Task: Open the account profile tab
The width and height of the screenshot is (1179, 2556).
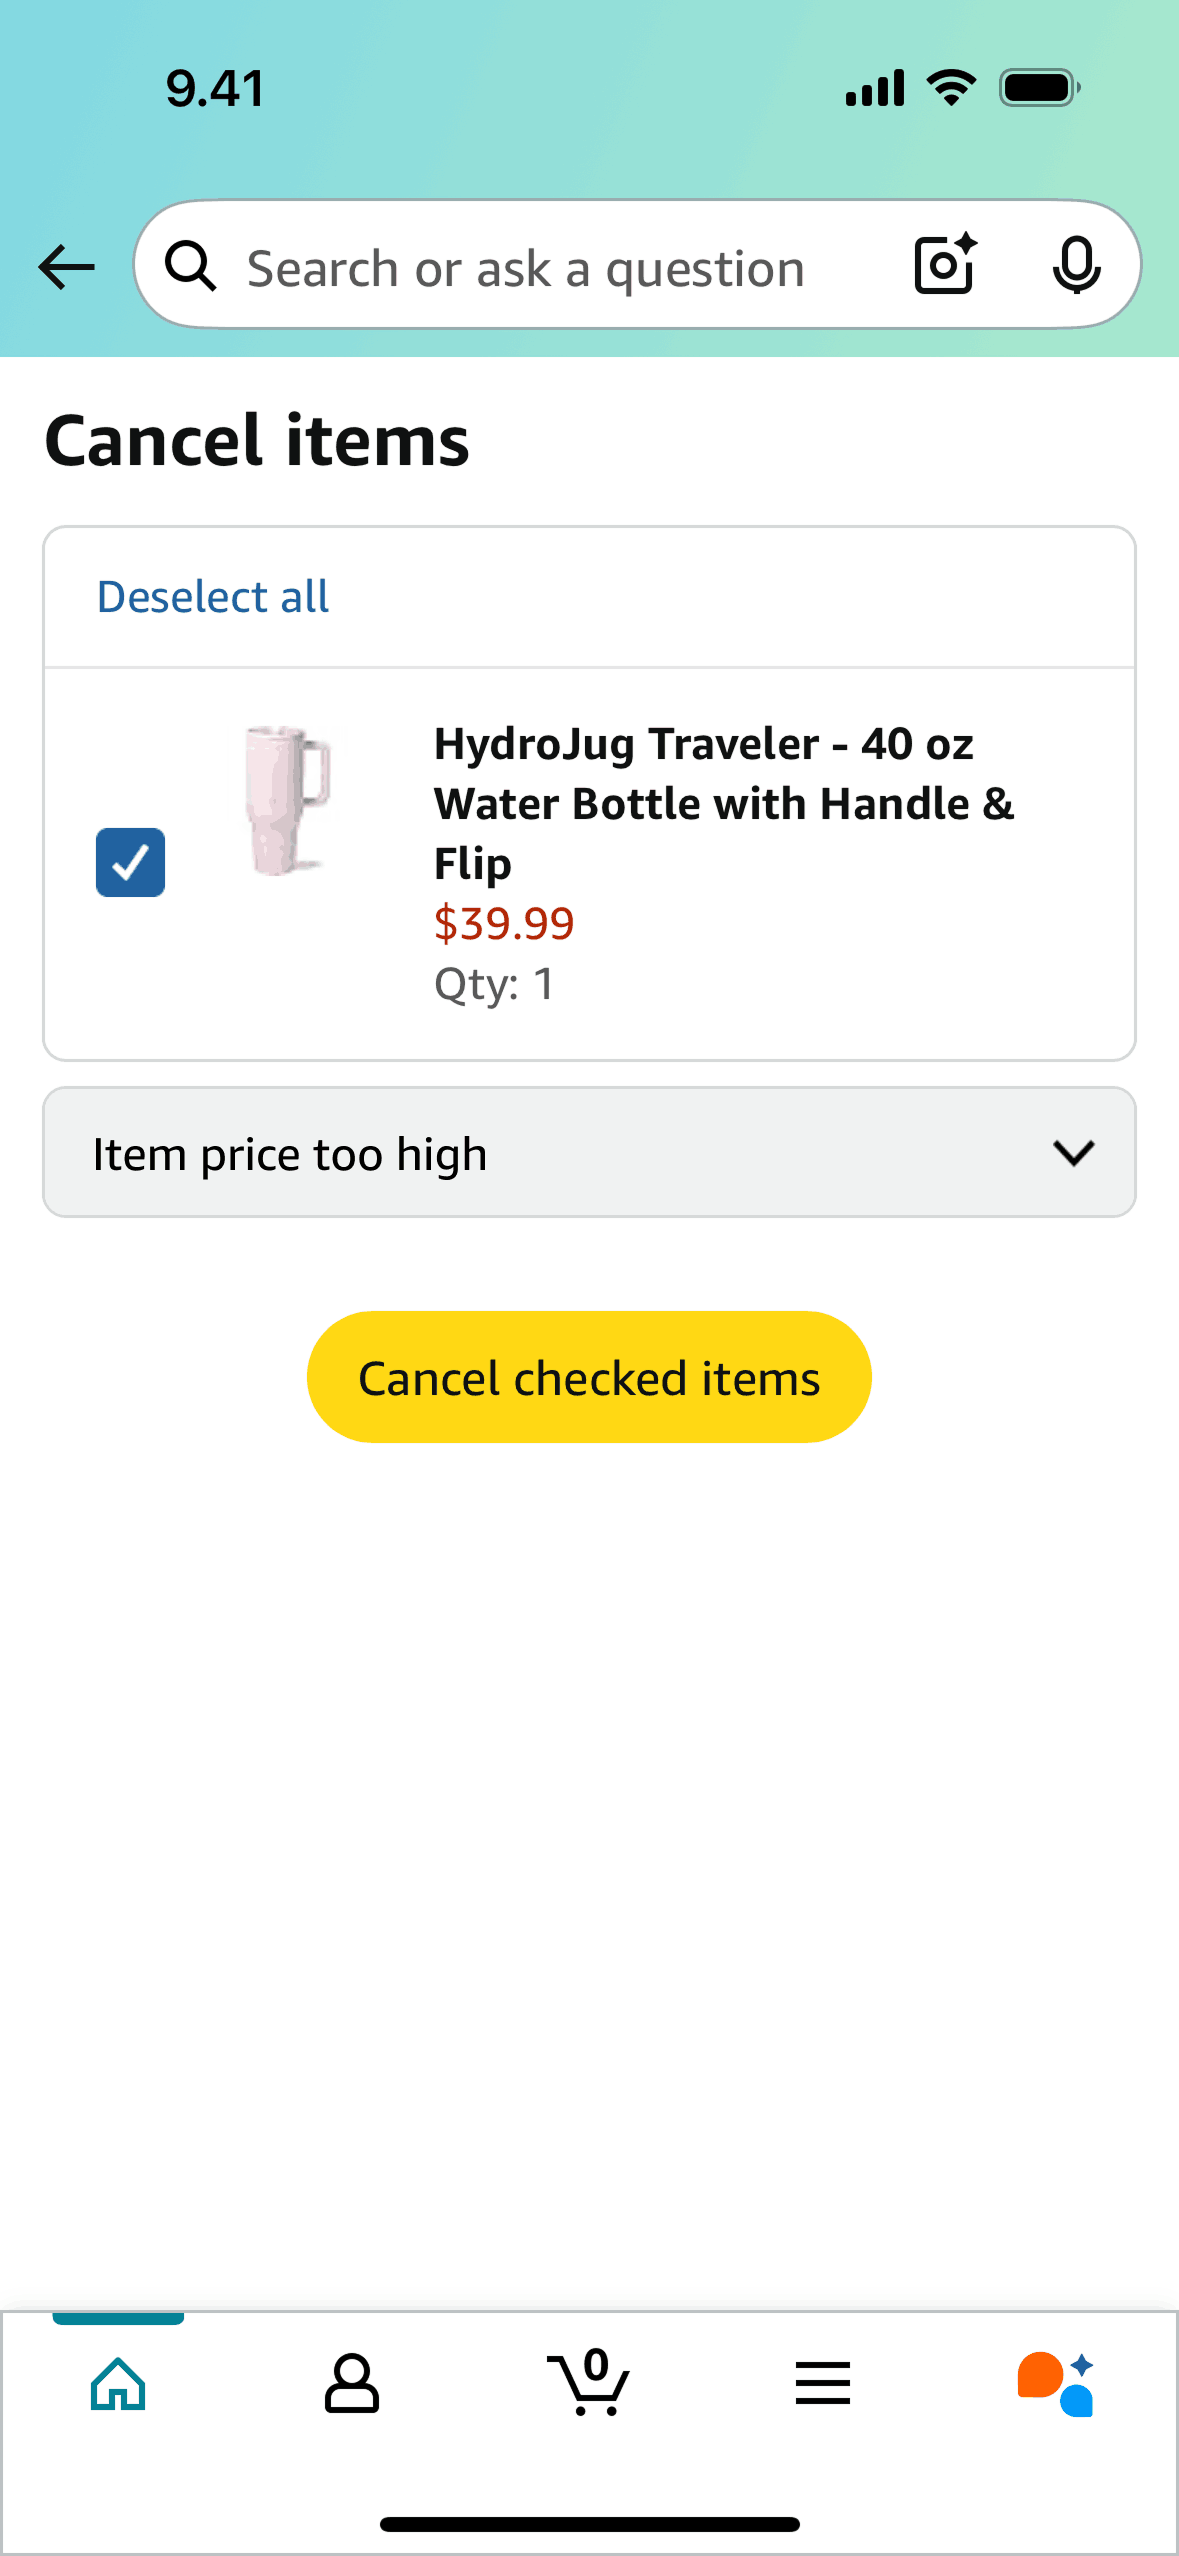Action: point(352,2384)
